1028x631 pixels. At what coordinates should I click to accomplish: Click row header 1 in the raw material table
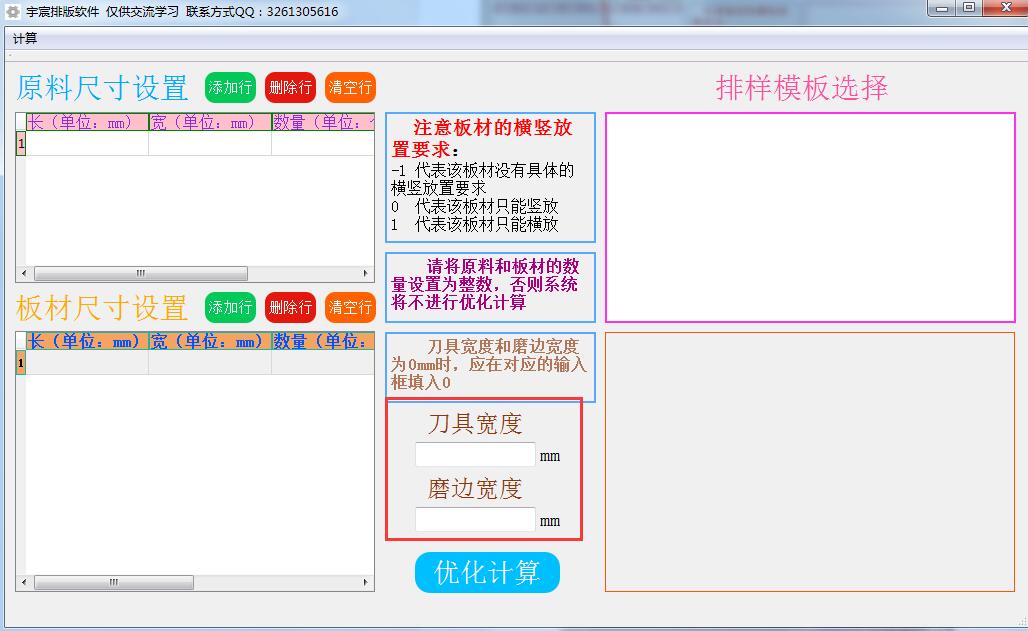(x=19, y=143)
